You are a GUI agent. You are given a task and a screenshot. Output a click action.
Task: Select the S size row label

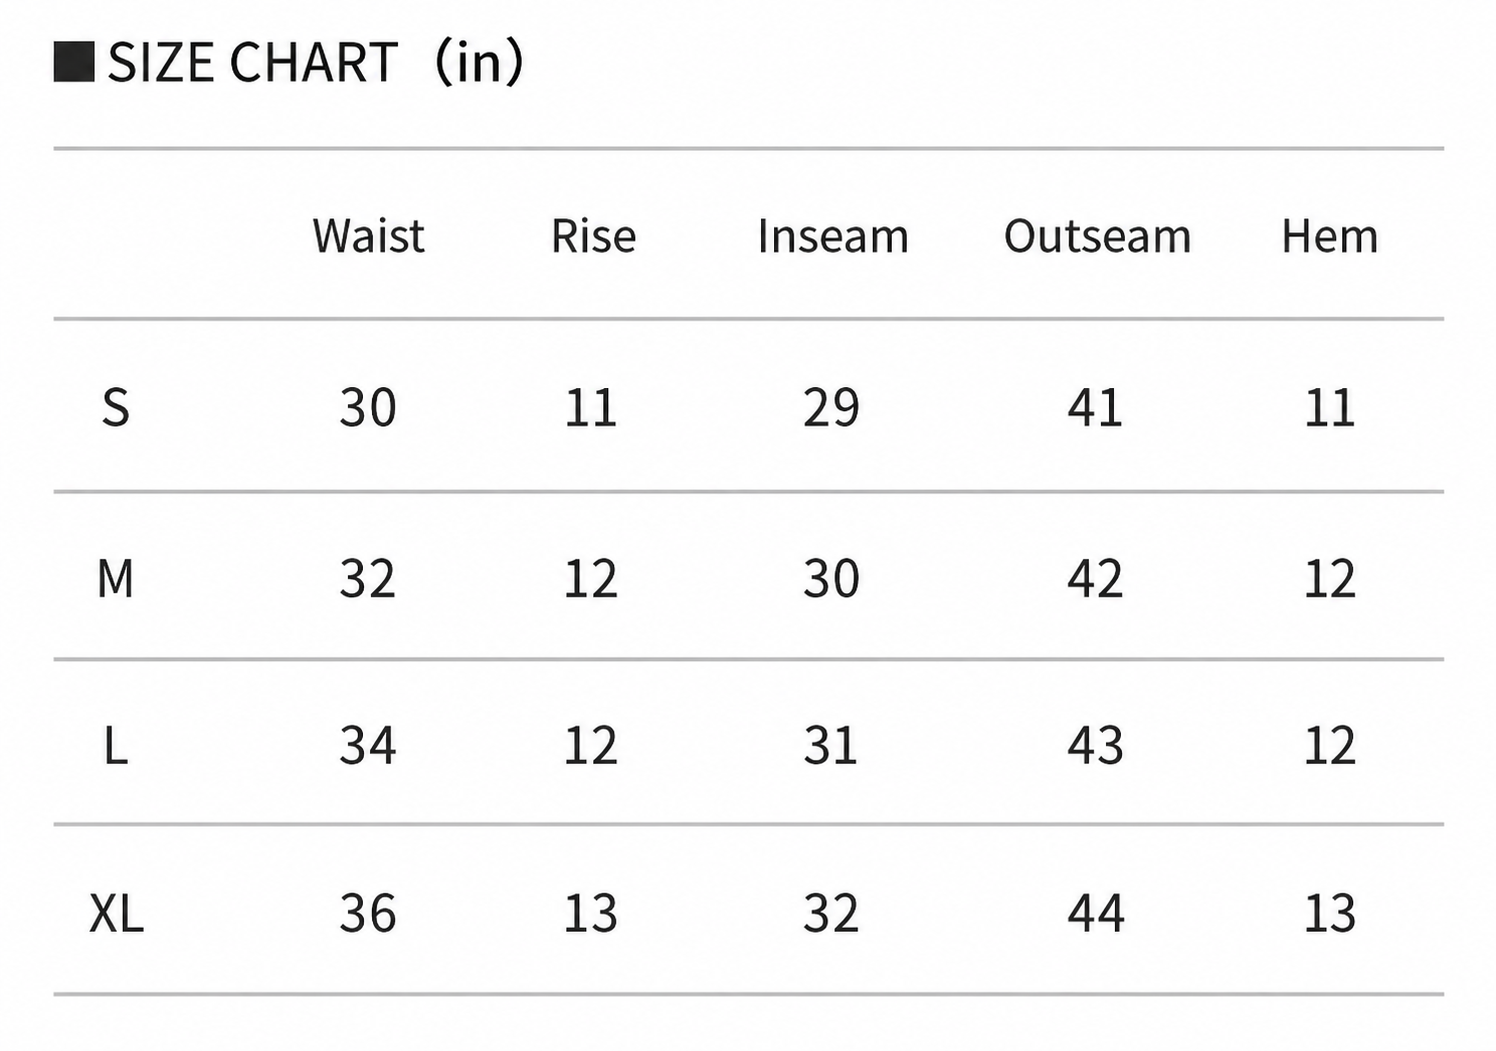(116, 407)
